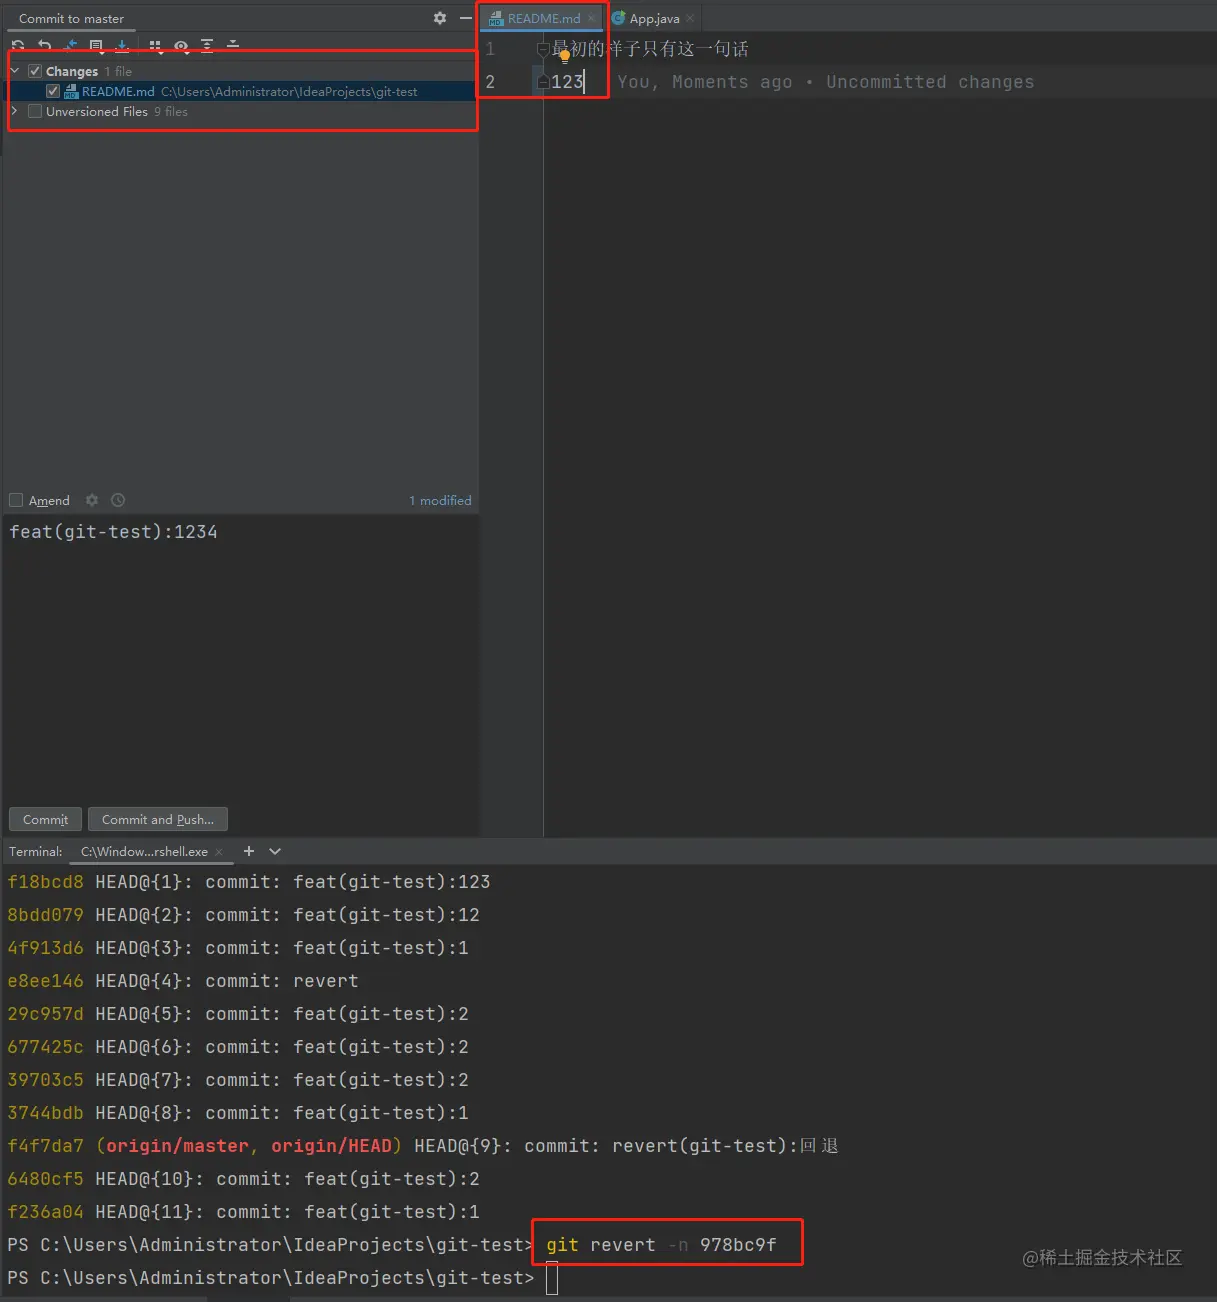The height and width of the screenshot is (1302, 1217).
Task: Add new terminal tab with plus icon
Action: (x=249, y=851)
